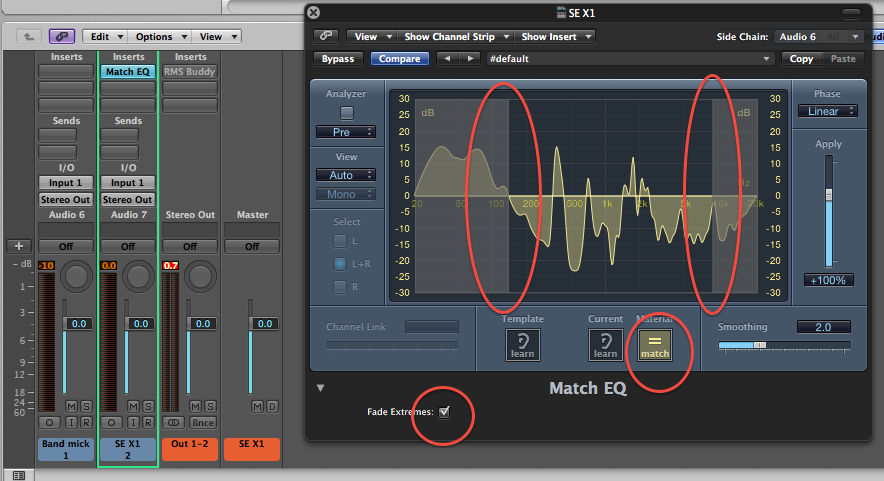Click the Stereo Out output on Audio 7

[x=128, y=200]
